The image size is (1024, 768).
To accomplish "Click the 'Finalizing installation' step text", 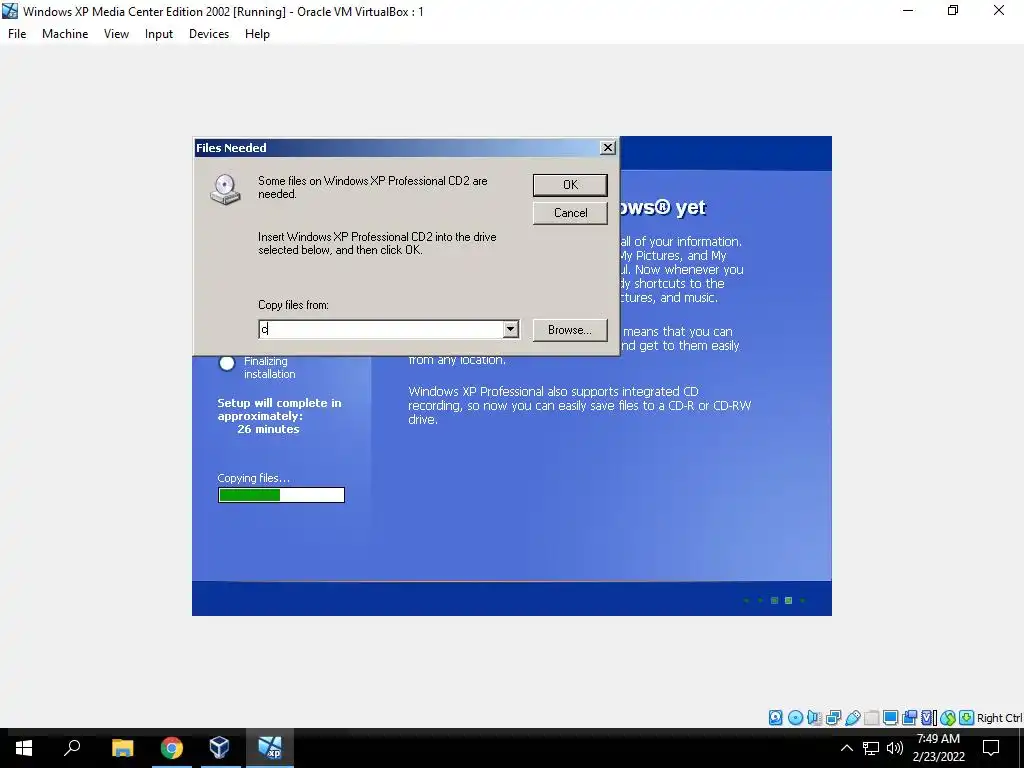I will 270,367.
